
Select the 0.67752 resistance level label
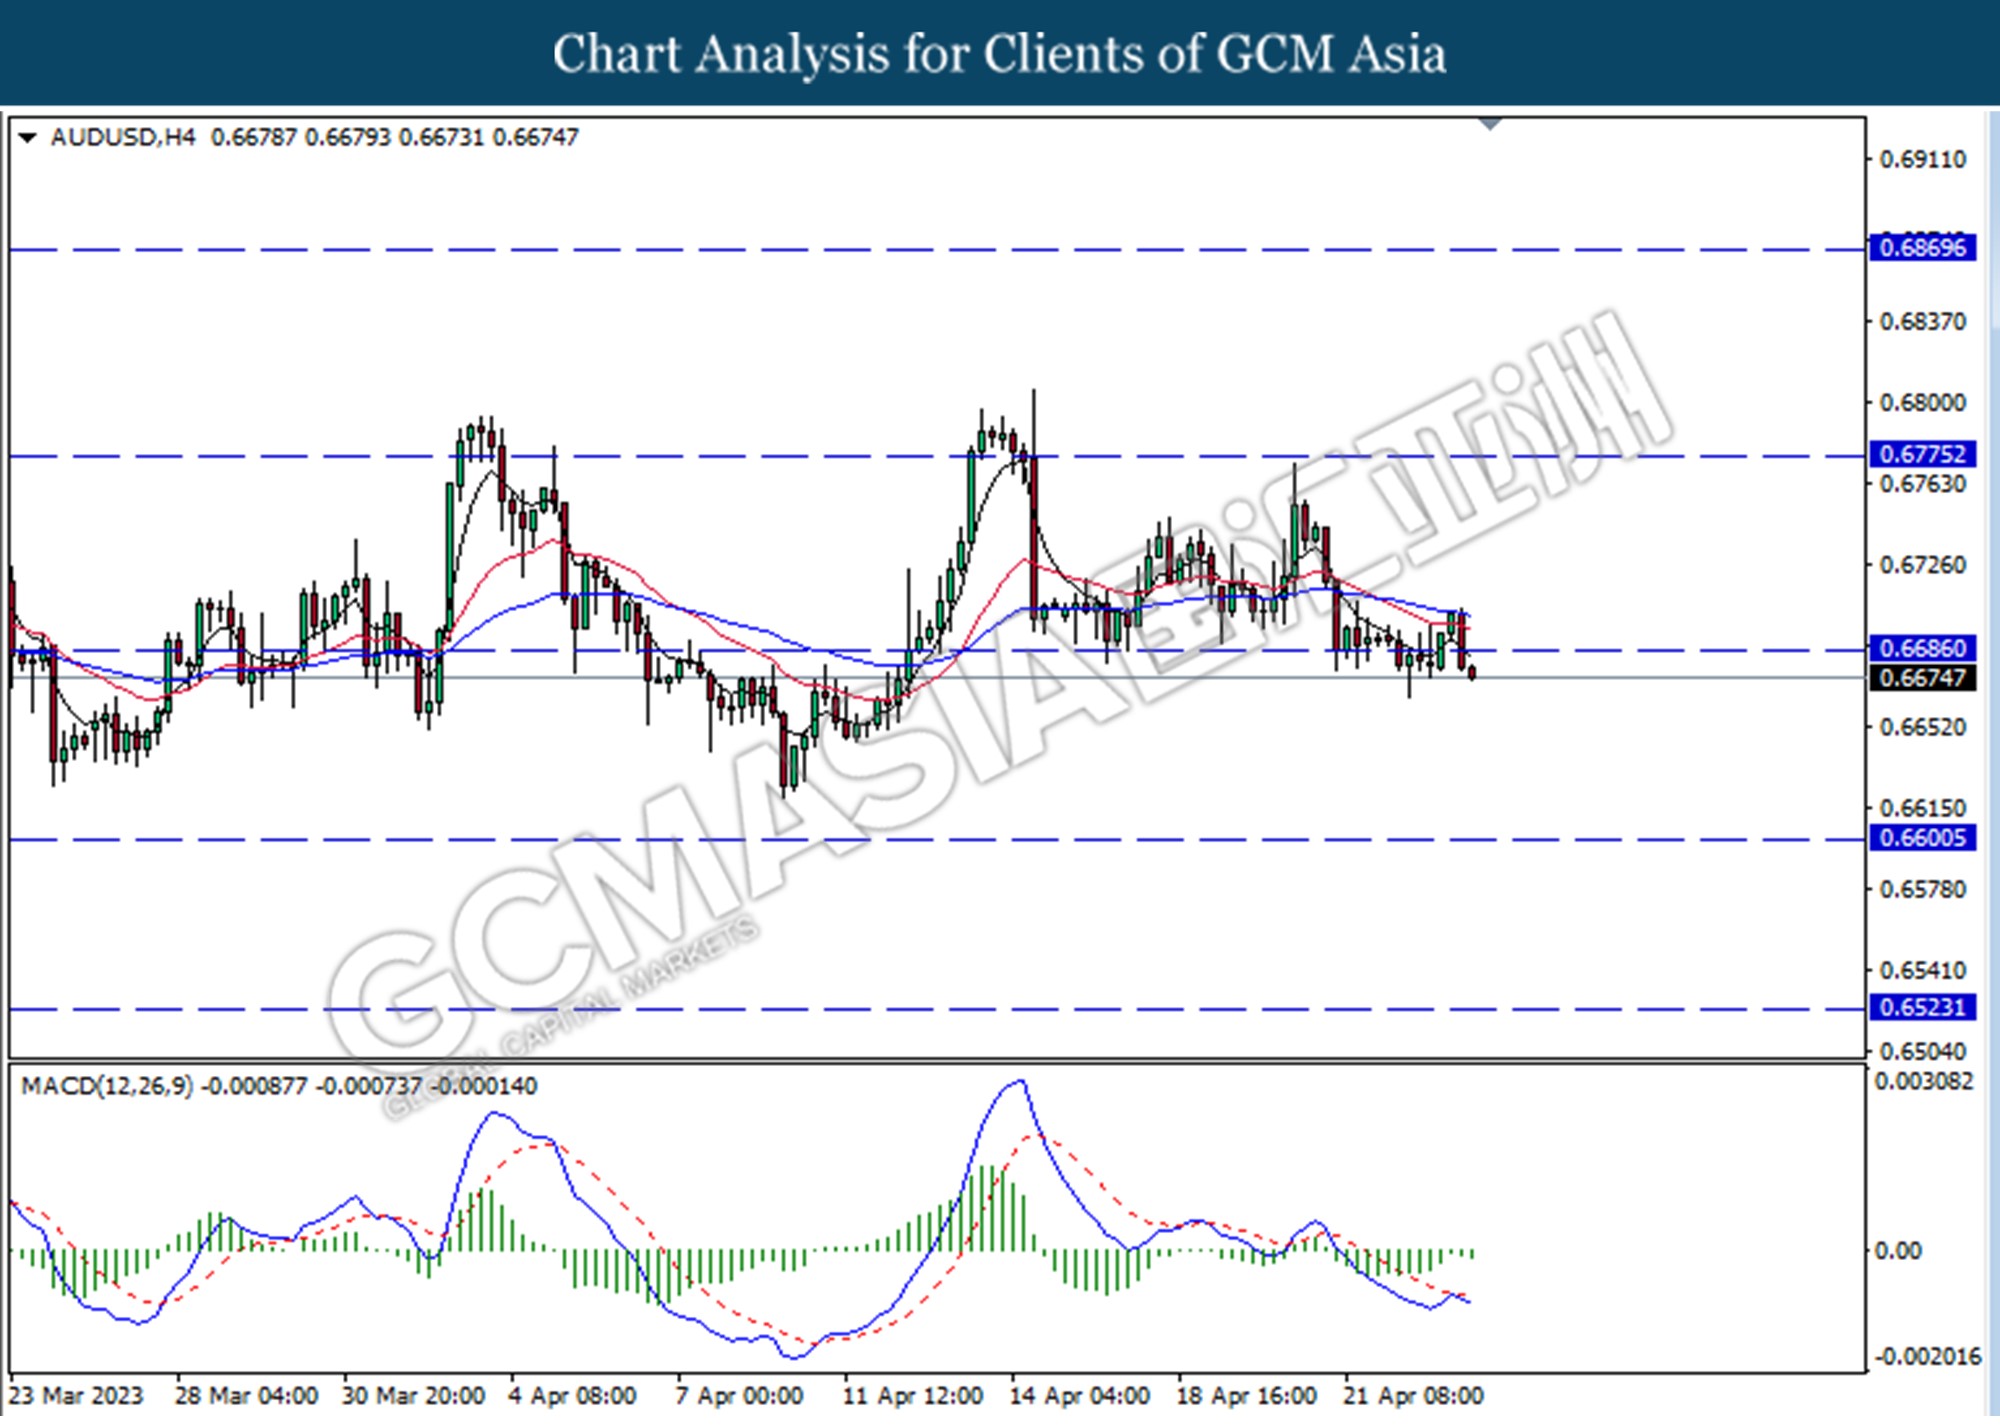[1922, 454]
